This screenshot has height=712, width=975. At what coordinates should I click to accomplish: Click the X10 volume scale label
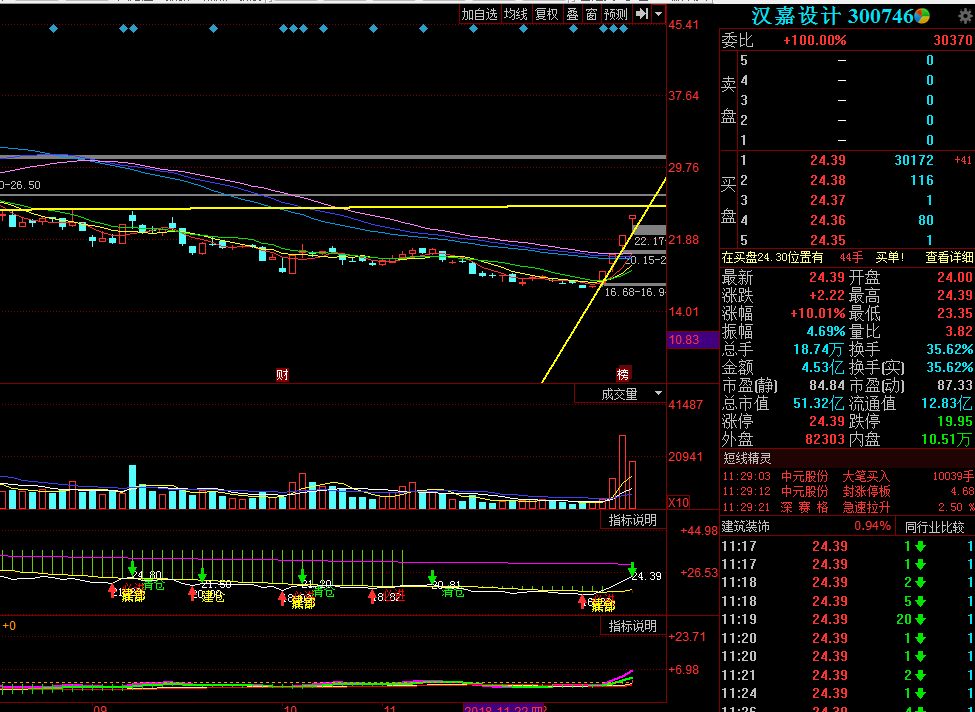(679, 502)
